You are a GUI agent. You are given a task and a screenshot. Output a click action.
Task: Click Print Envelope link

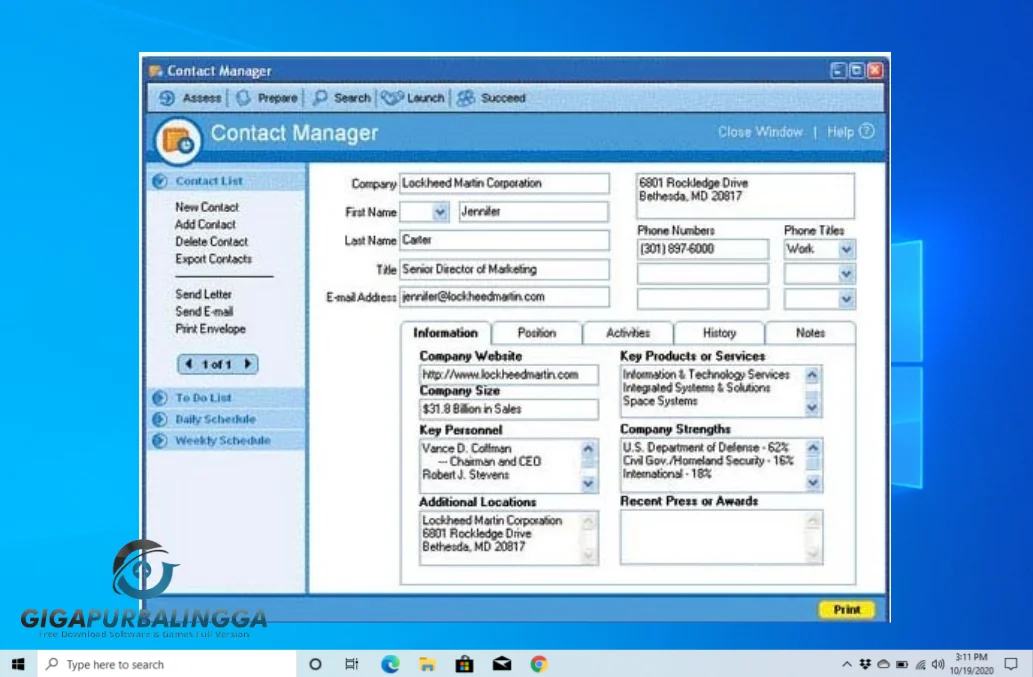210,329
